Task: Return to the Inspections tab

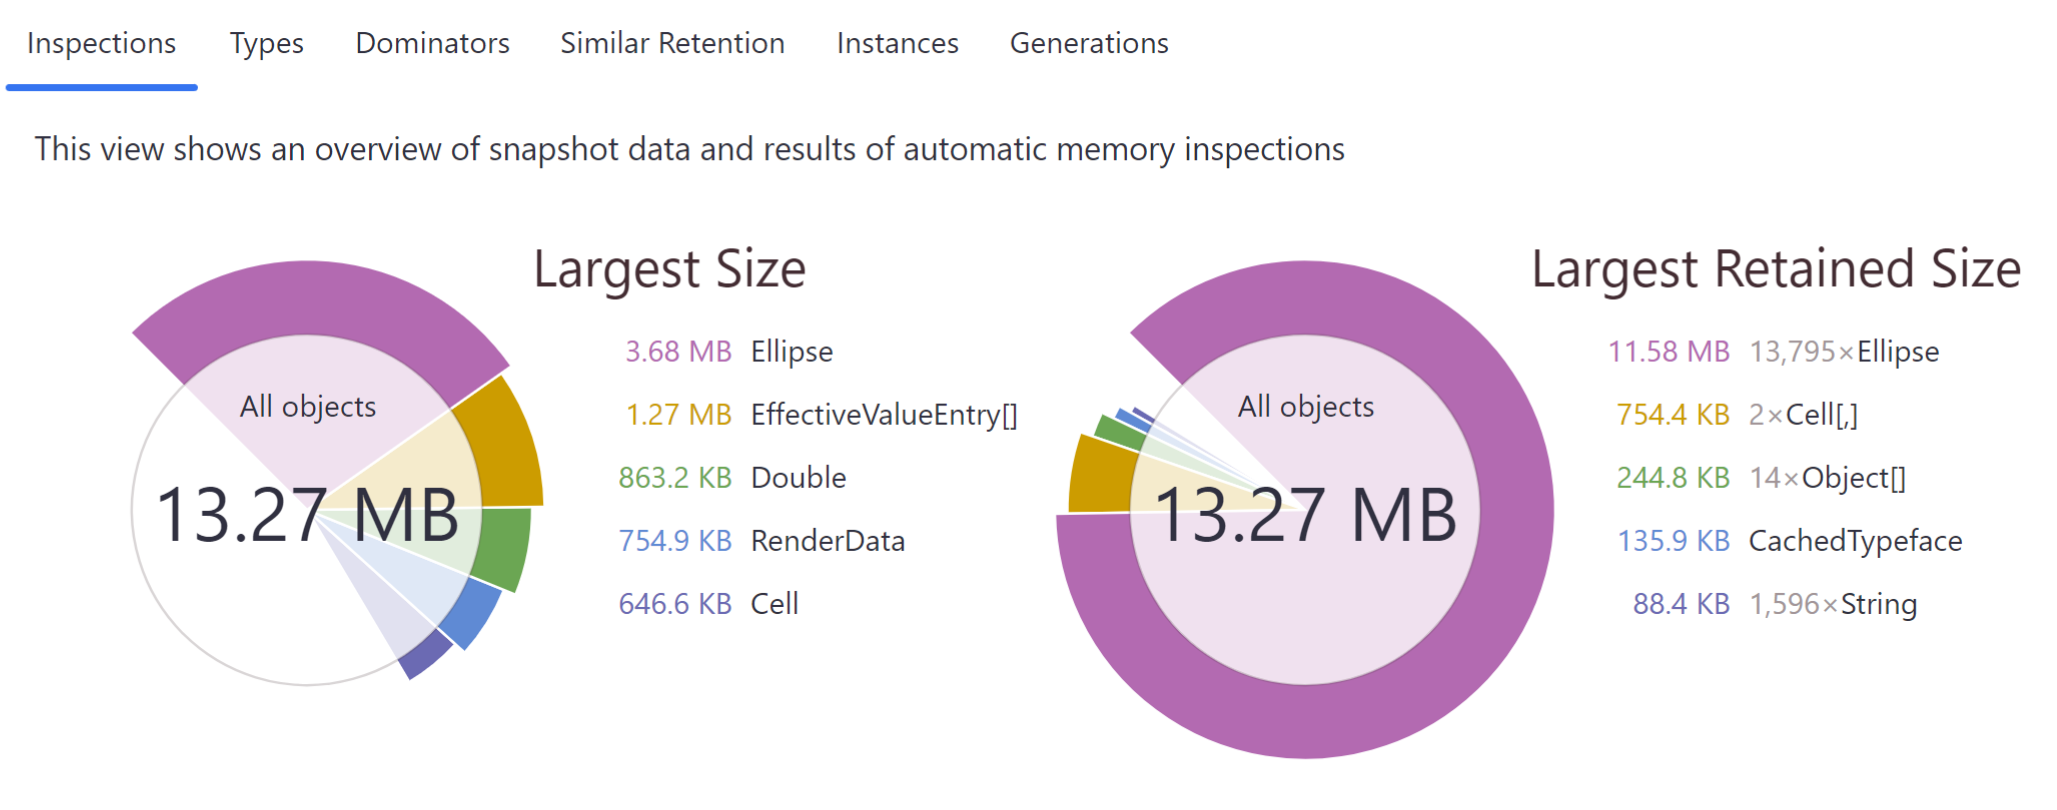Action: coord(100,43)
